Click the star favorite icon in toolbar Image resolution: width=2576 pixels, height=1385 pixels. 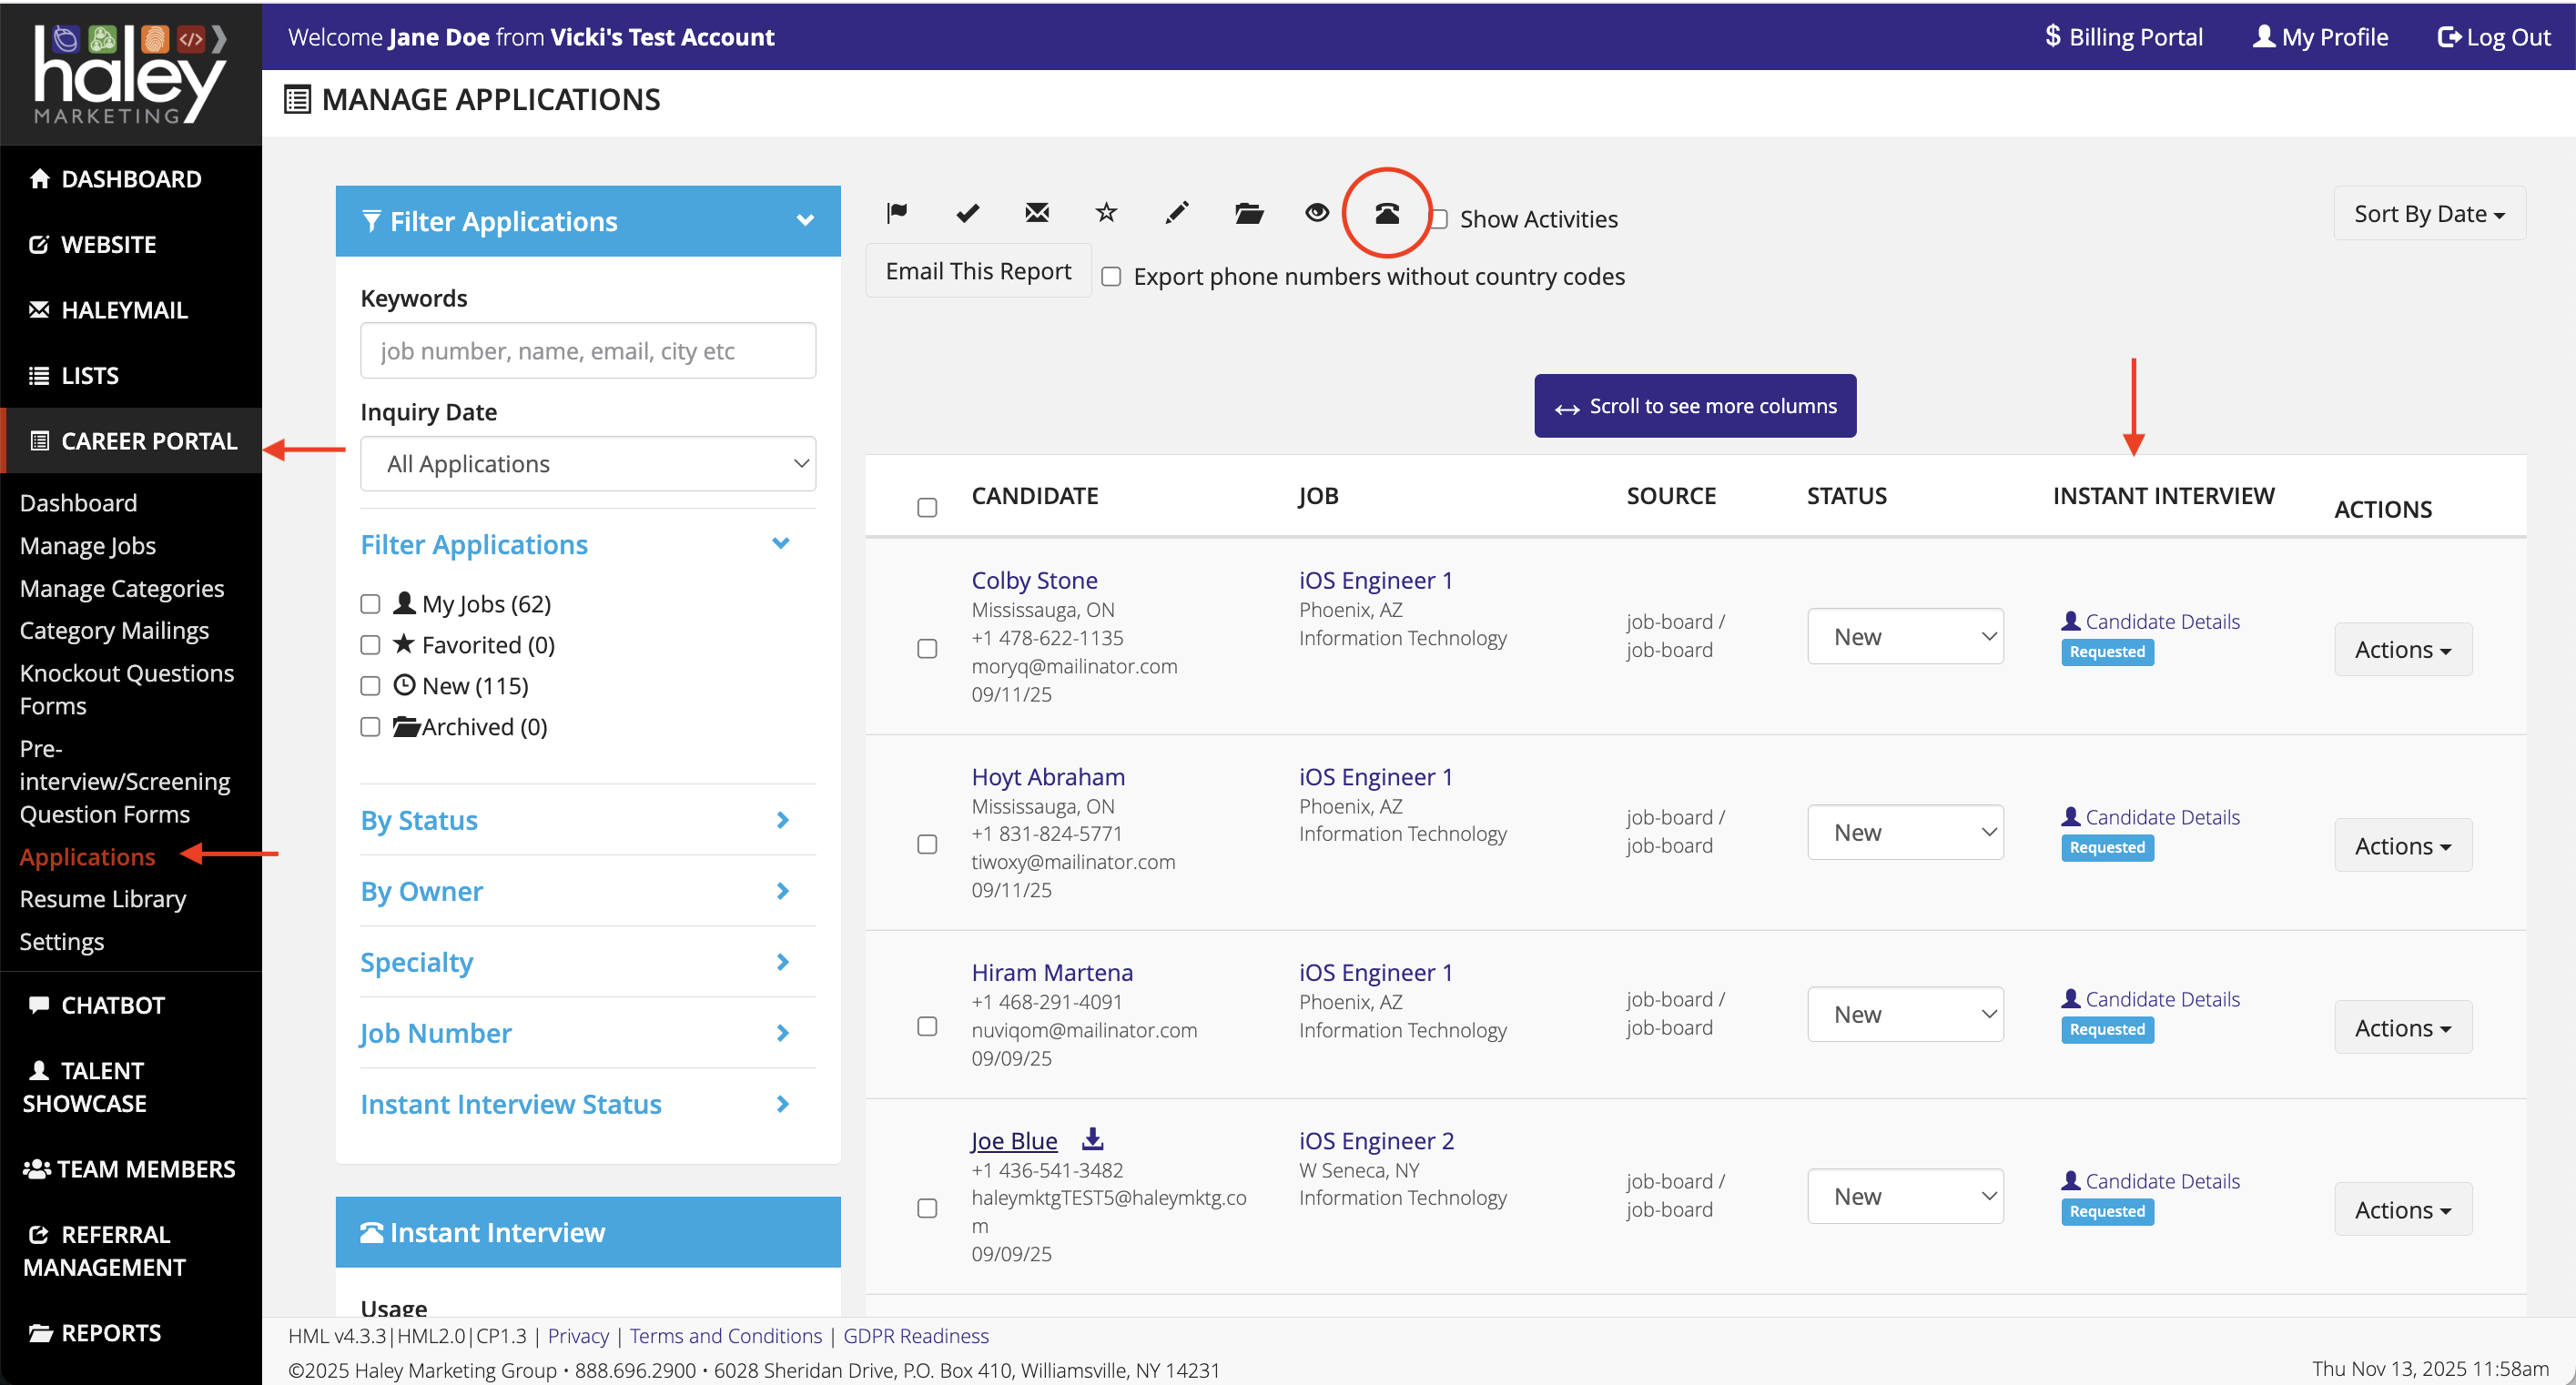(x=1106, y=212)
